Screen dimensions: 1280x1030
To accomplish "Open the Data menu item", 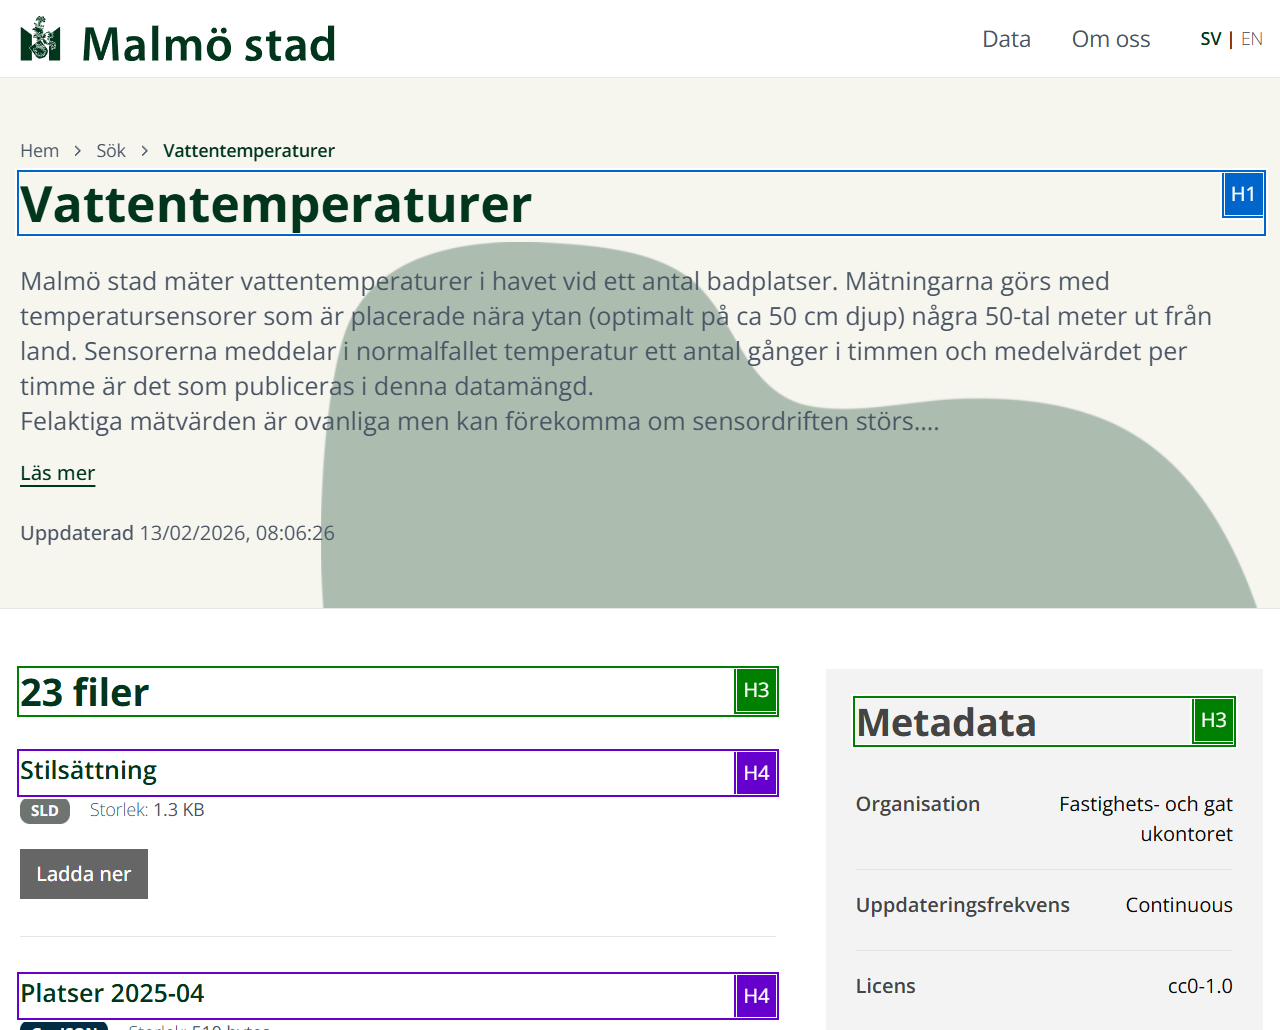I will 1006,39.
